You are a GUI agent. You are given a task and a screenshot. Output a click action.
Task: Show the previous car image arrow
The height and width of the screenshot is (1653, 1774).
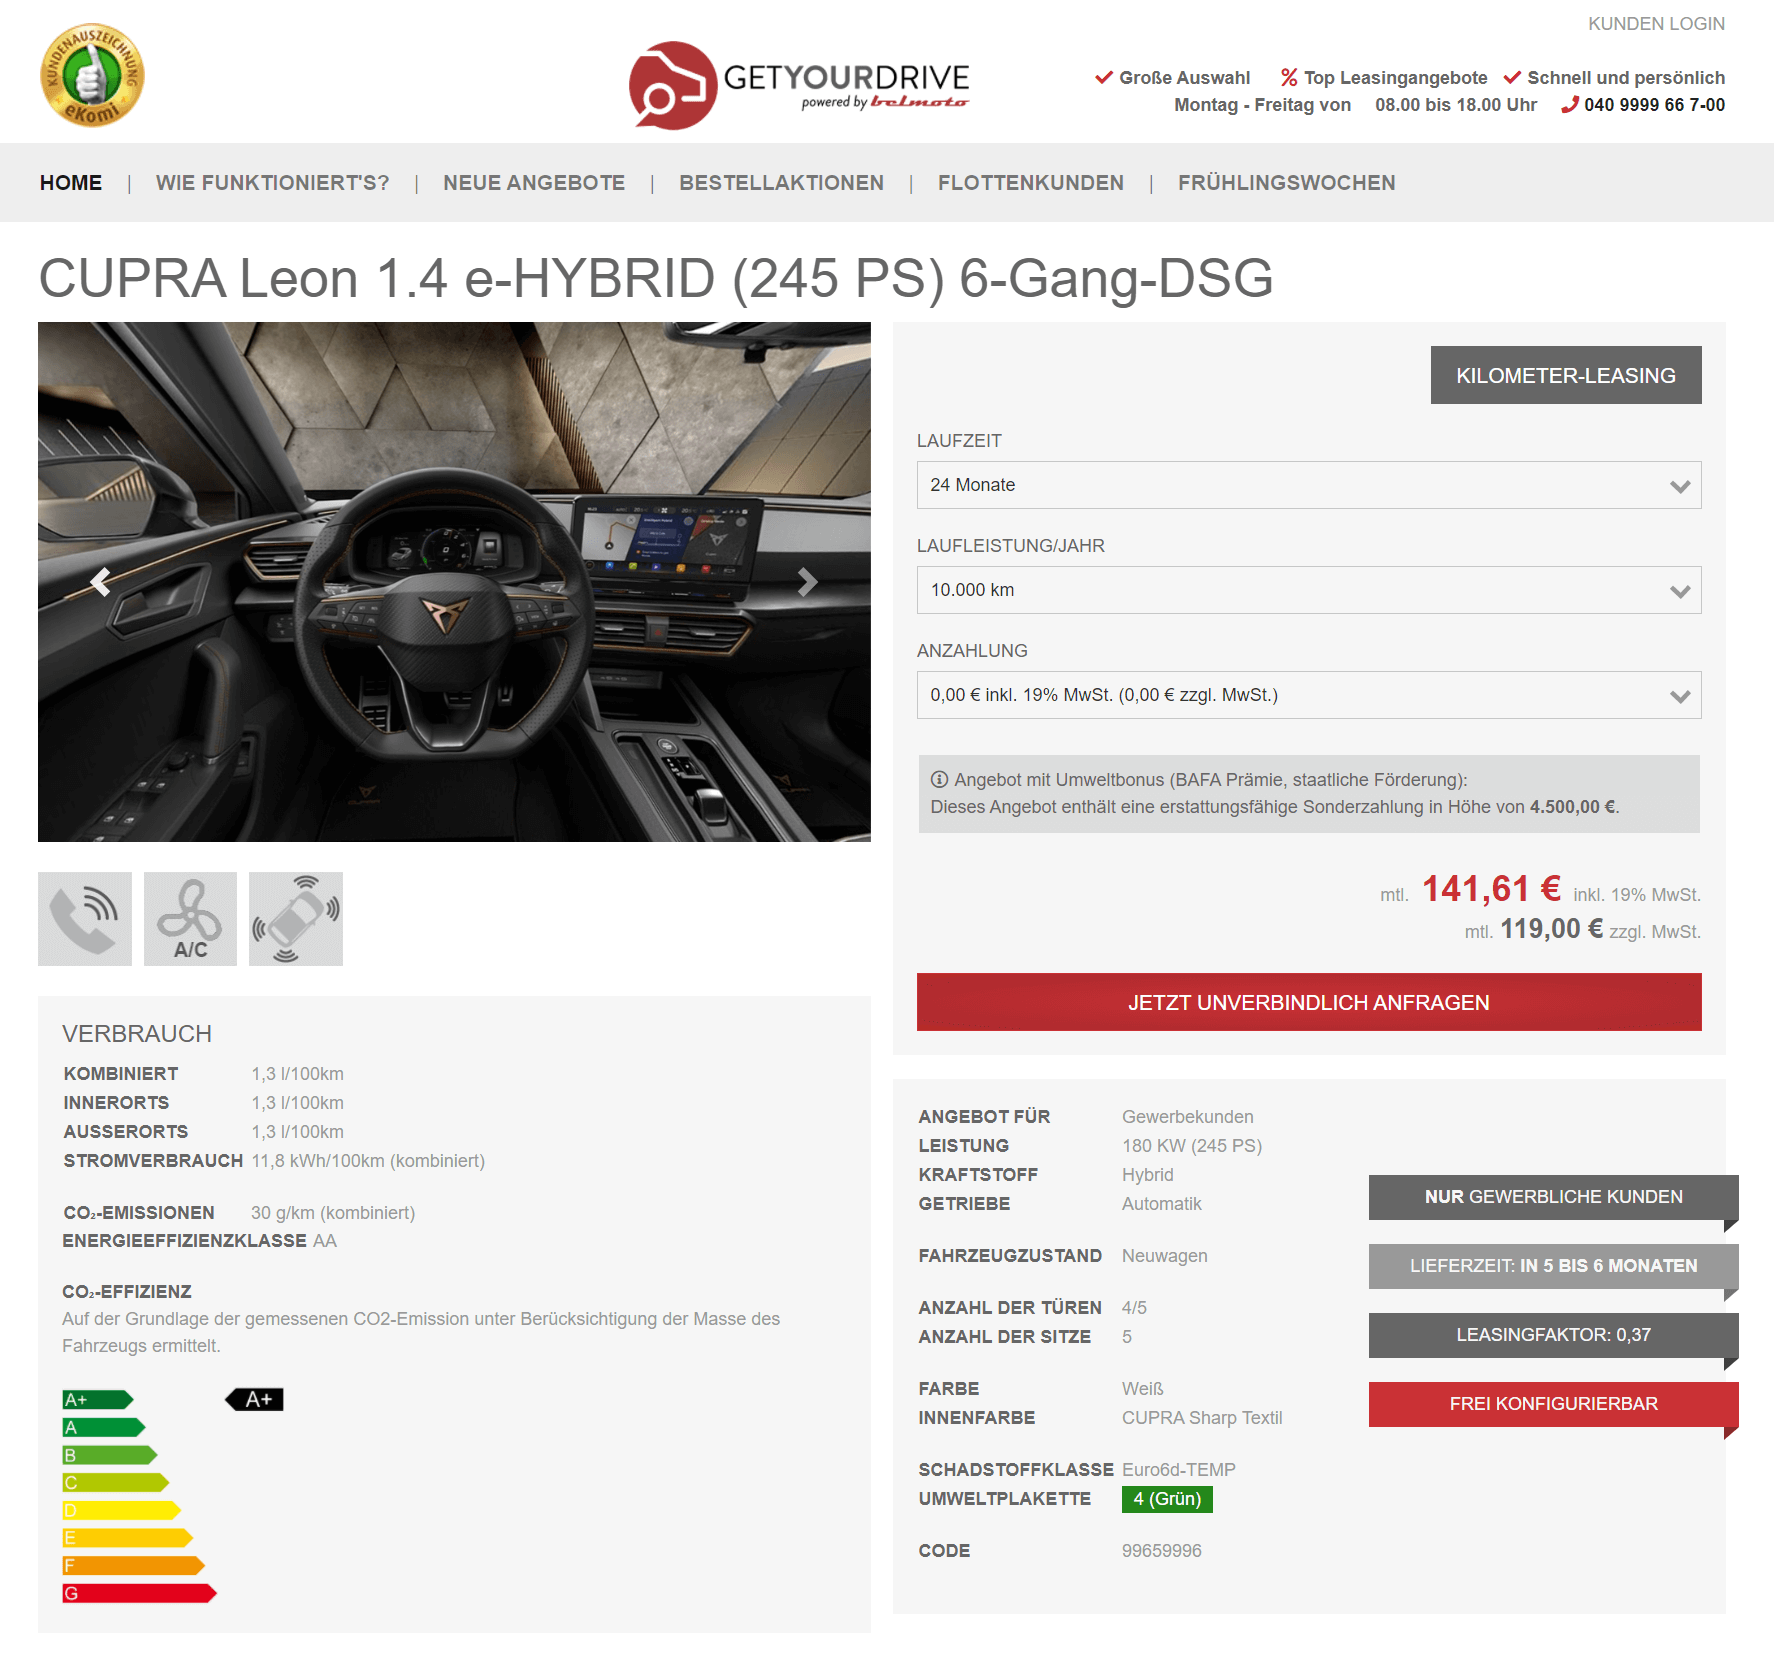click(100, 581)
